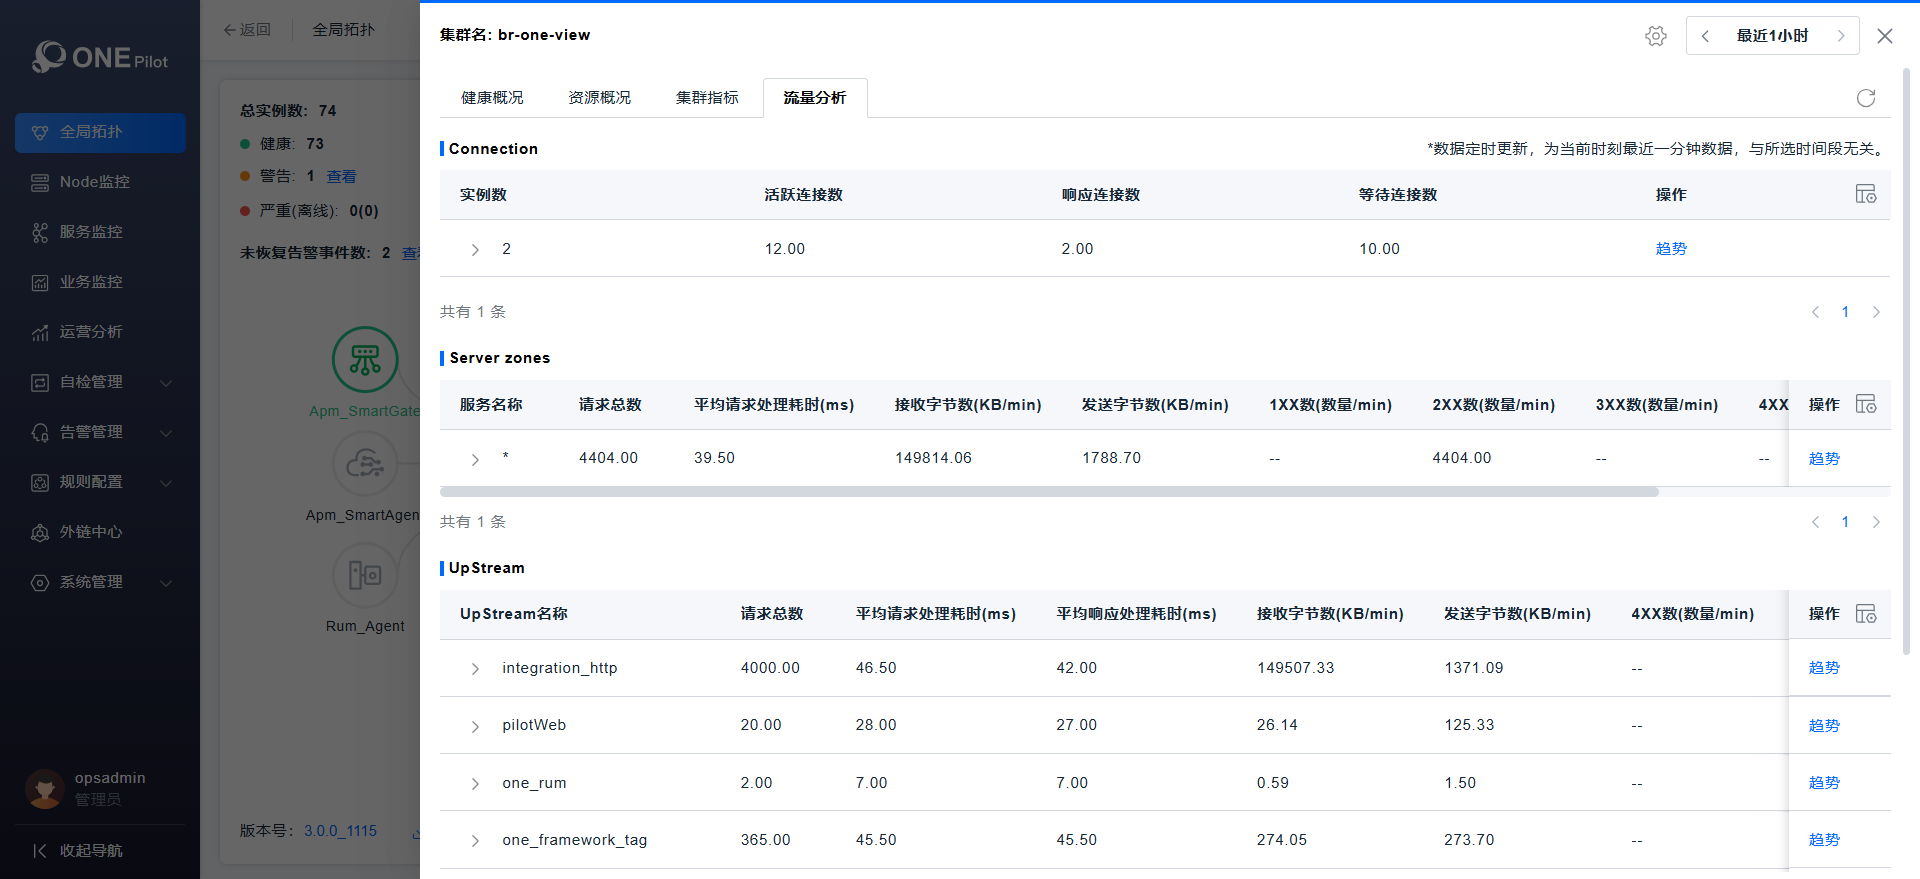Click 收起导航 to collapse the sidebar
The height and width of the screenshot is (879, 1920).
click(x=90, y=851)
